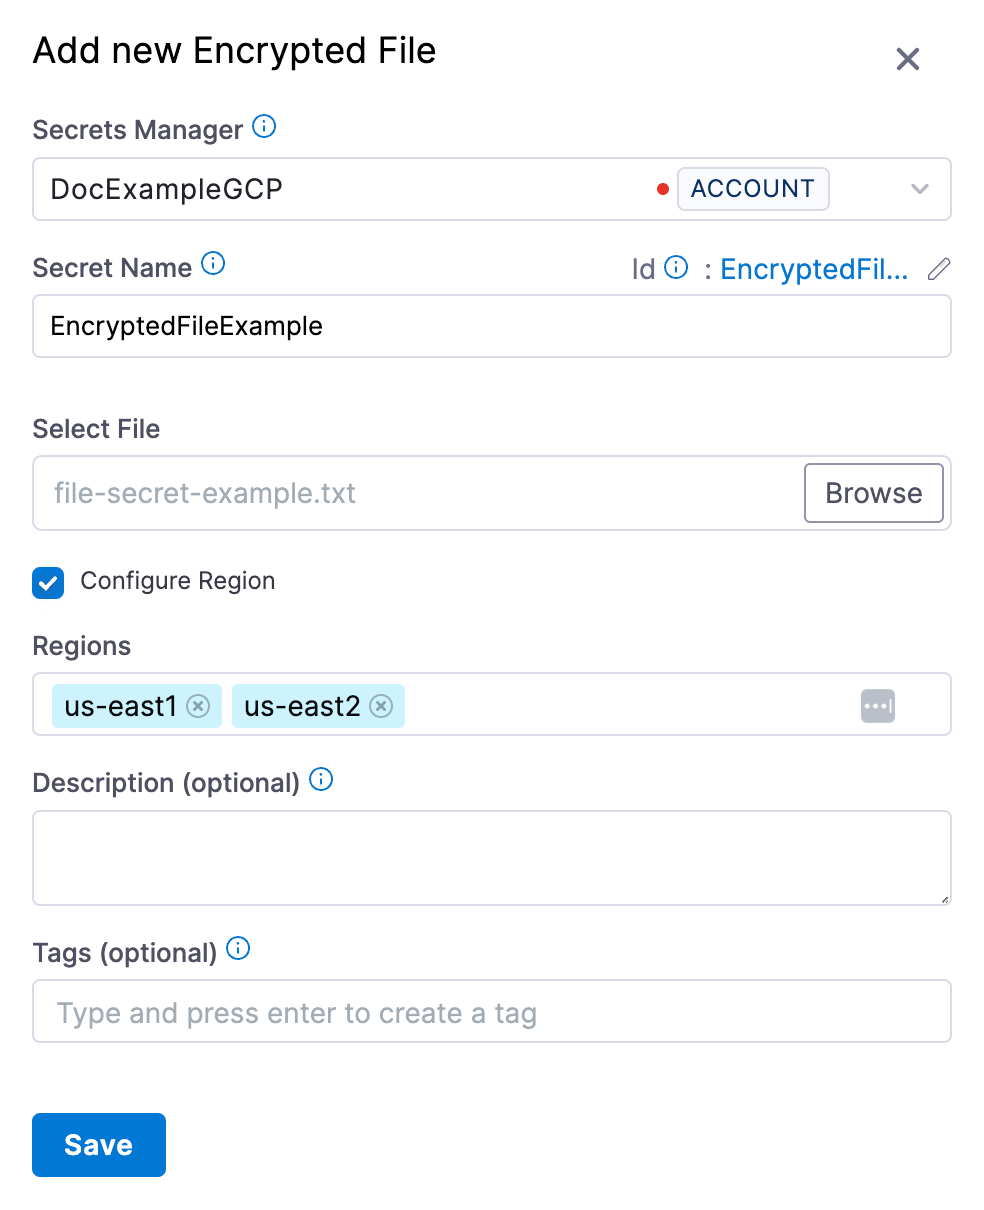Expand the Secrets Manager dropdown chevron

920,189
